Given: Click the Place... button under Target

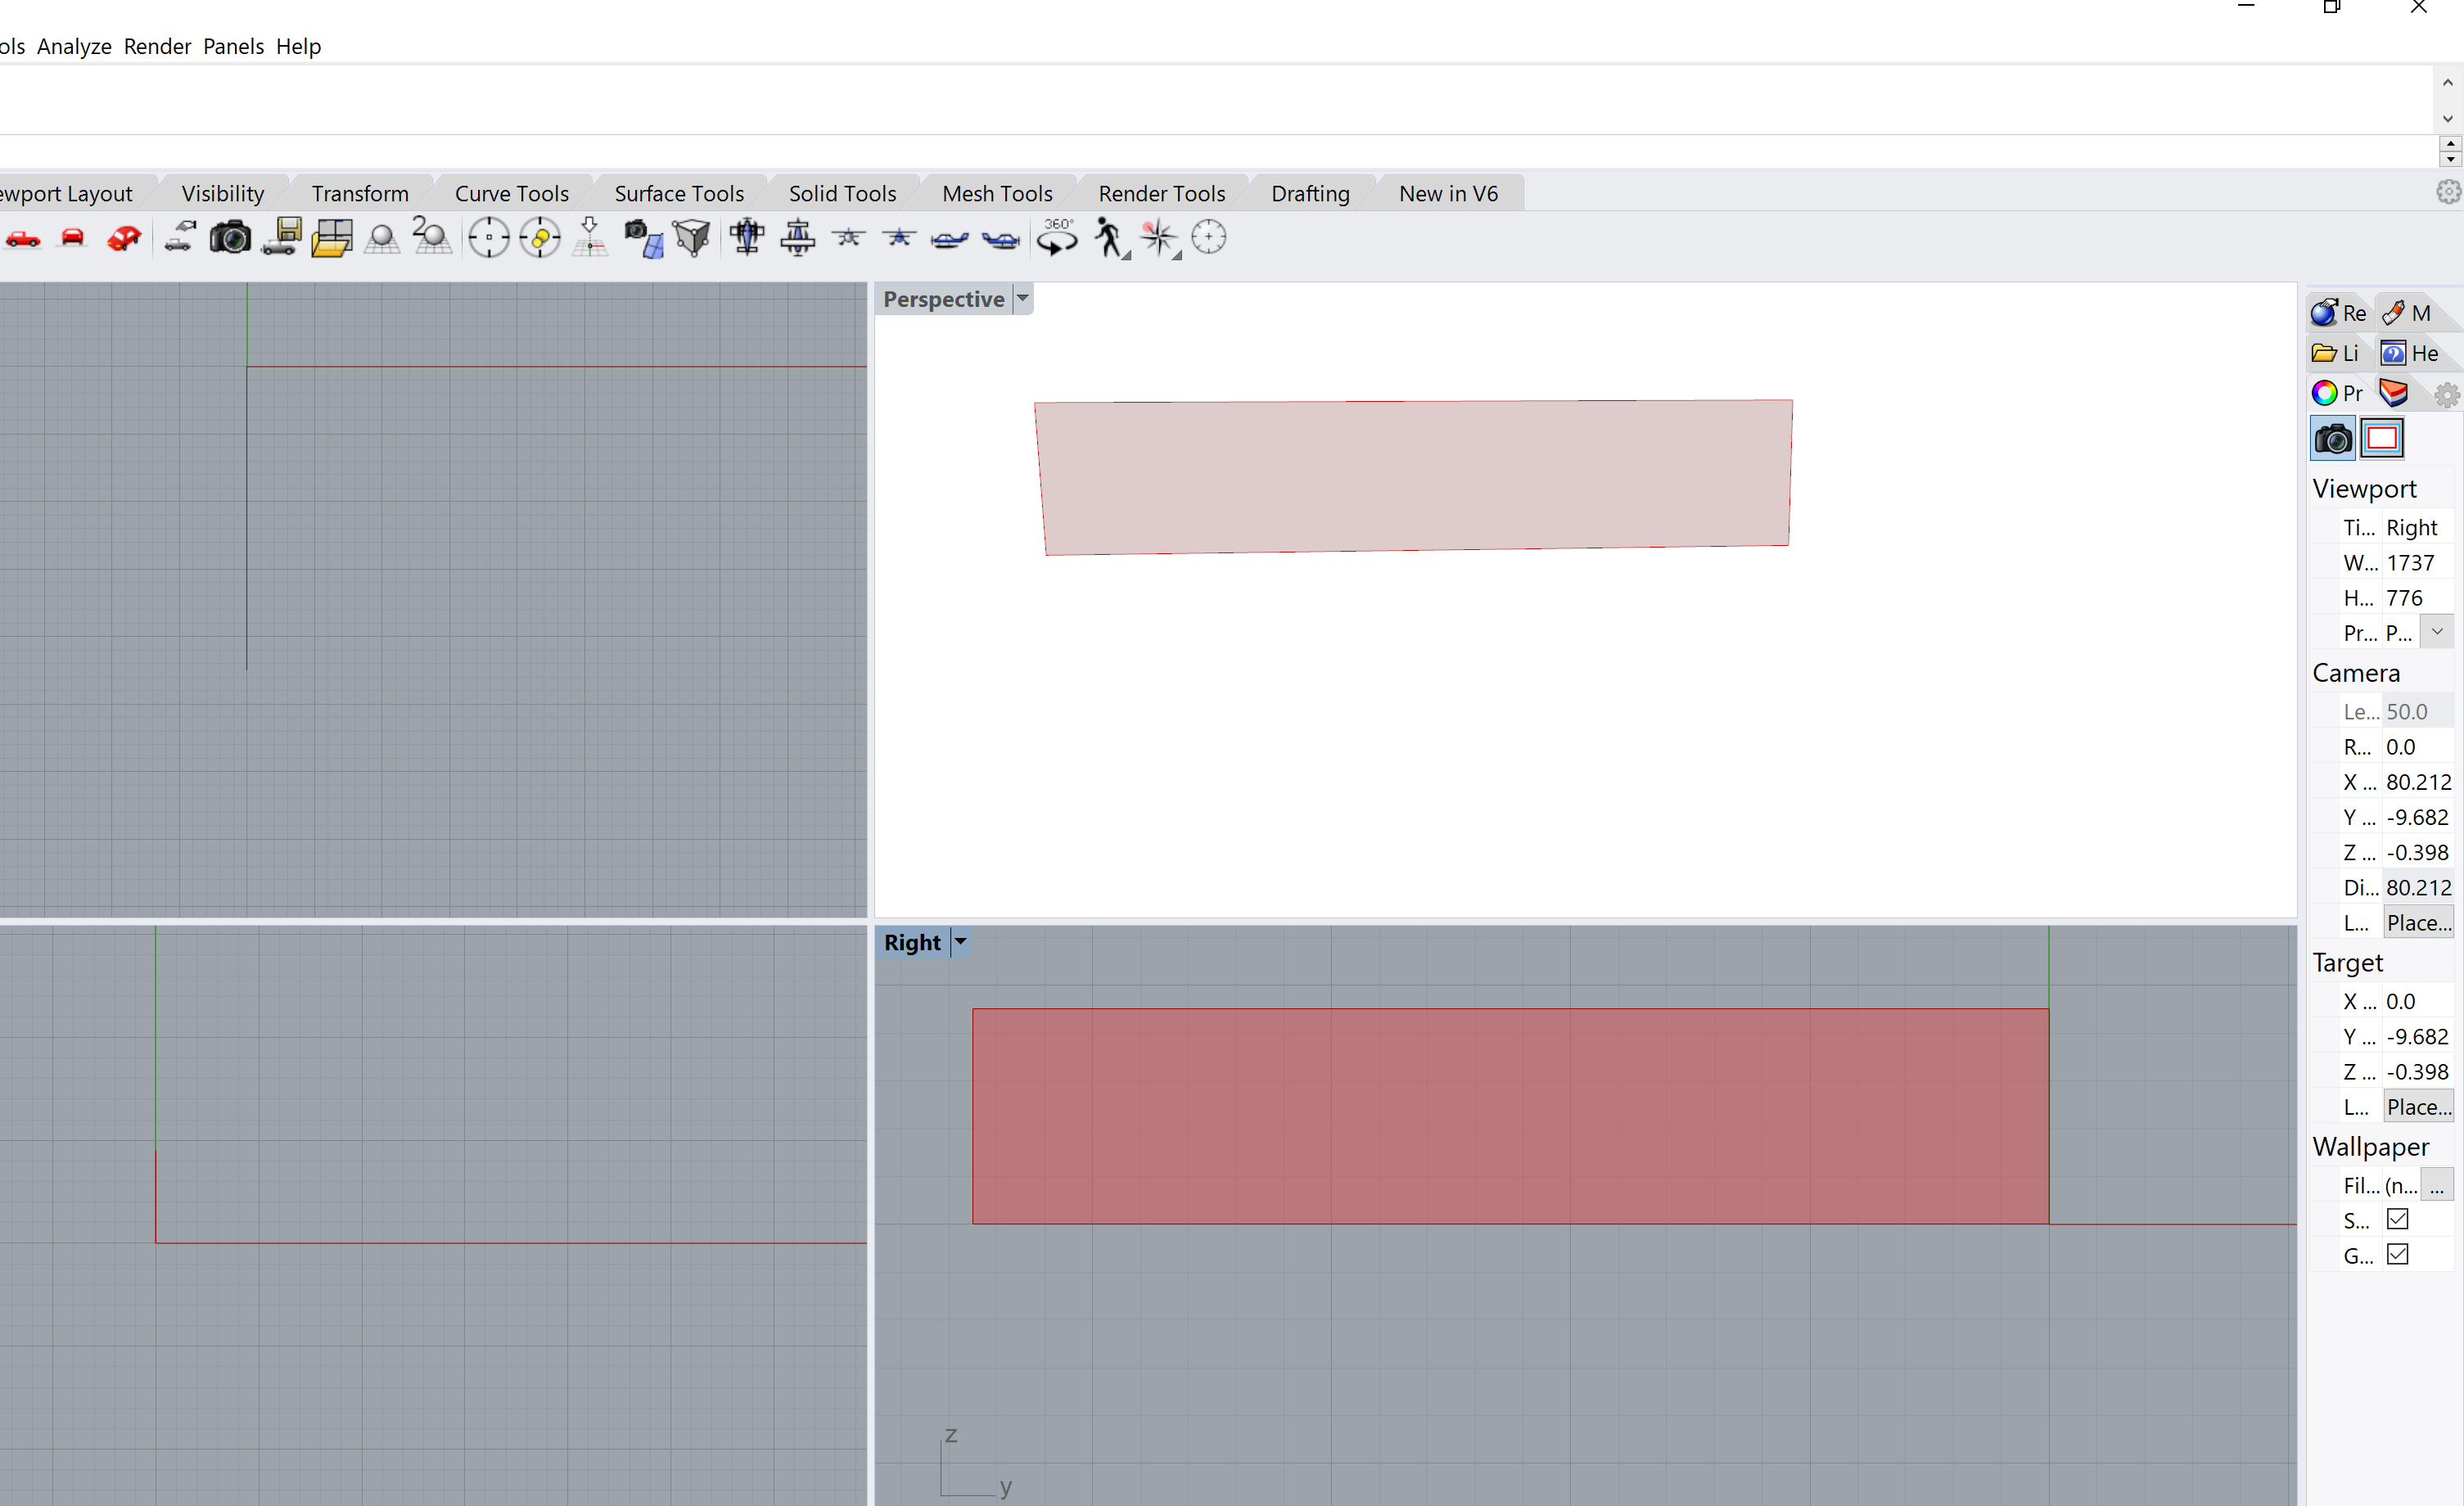Looking at the screenshot, I should (2418, 1106).
